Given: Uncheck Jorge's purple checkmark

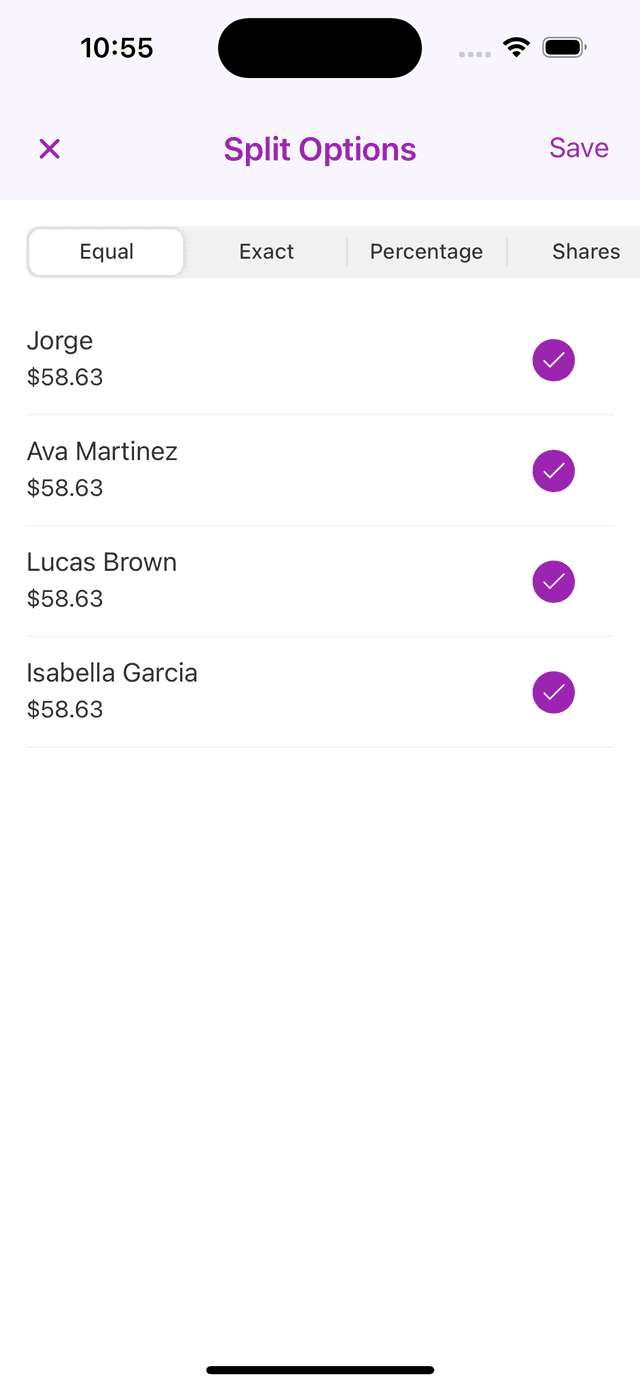Looking at the screenshot, I should tap(553, 360).
